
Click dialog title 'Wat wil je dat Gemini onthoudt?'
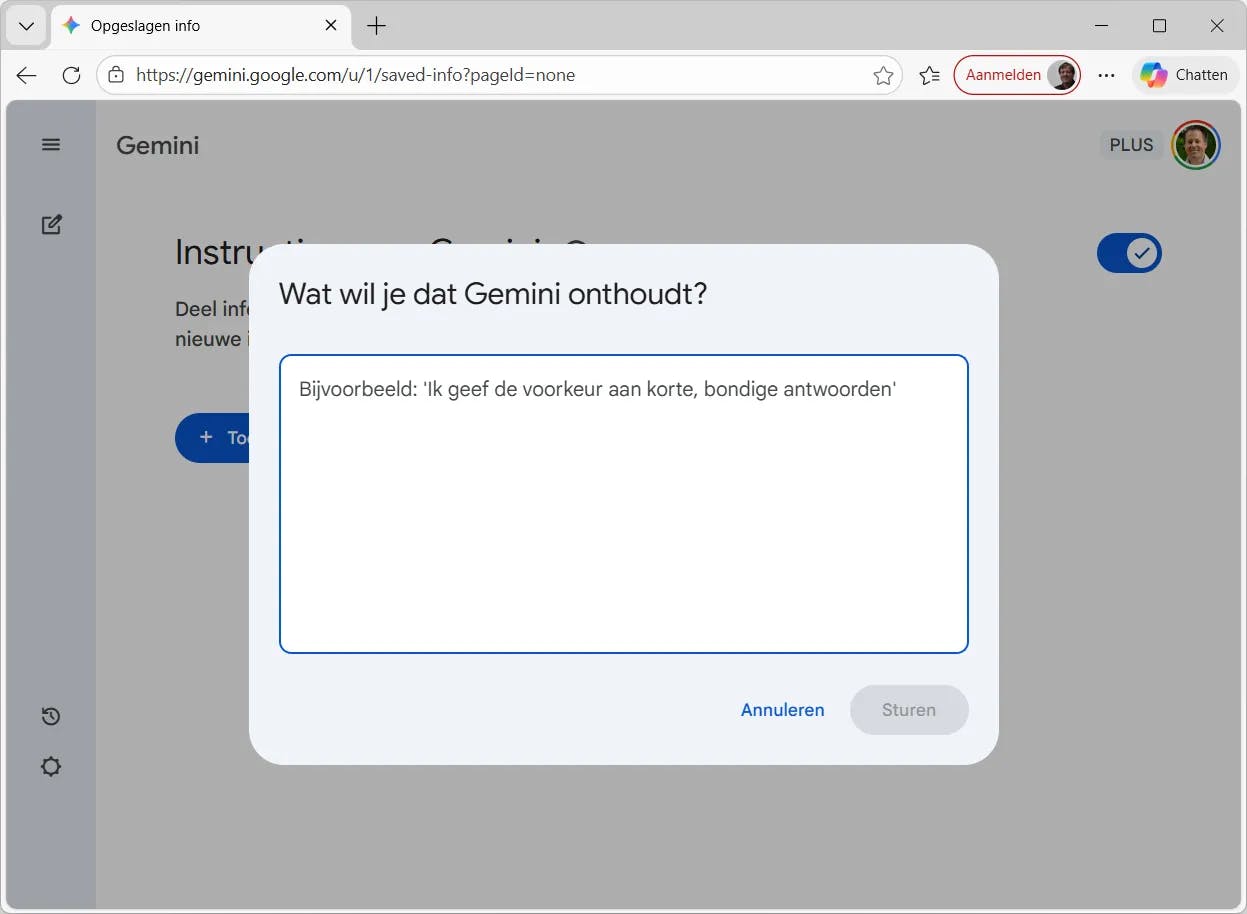[x=493, y=294]
